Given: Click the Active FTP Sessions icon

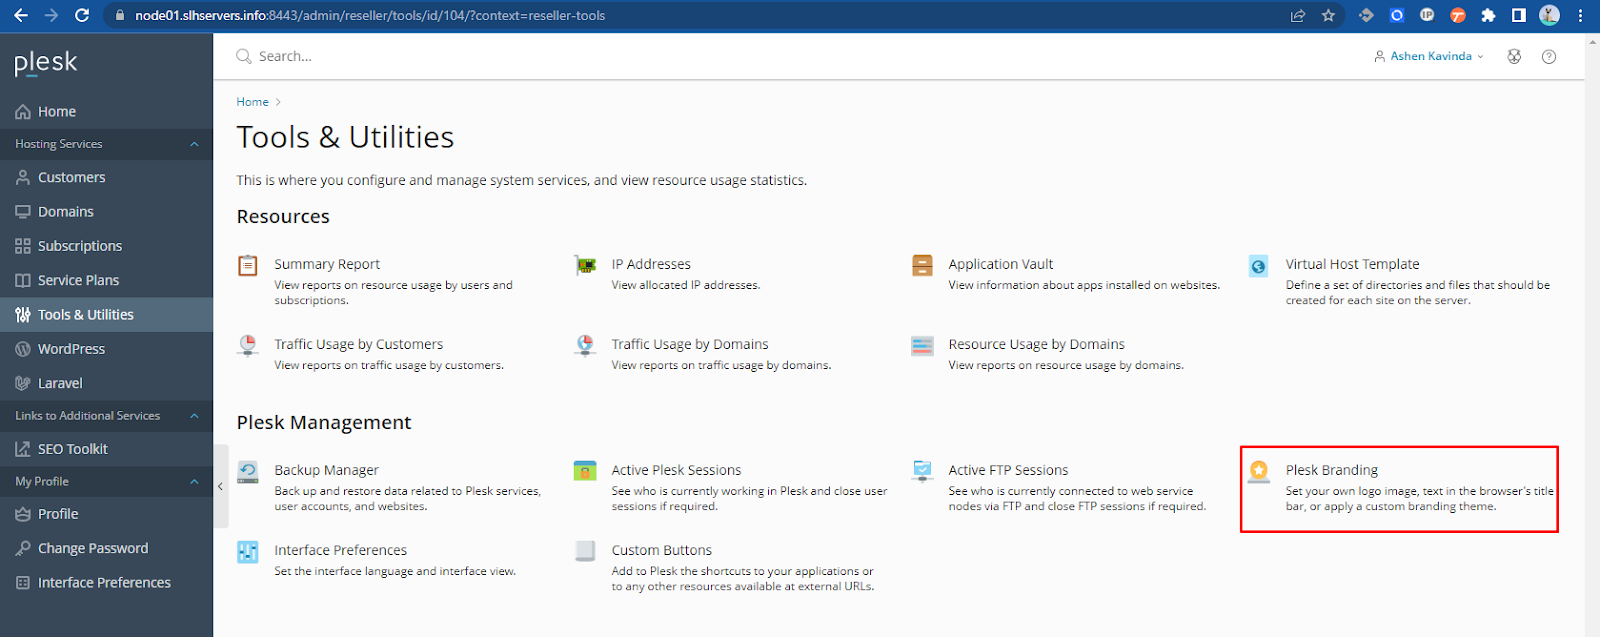Looking at the screenshot, I should (922, 470).
